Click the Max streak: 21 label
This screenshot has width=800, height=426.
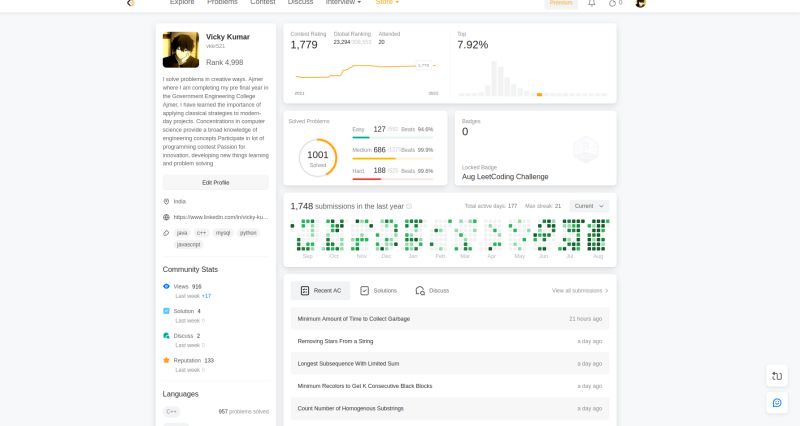pyautogui.click(x=543, y=206)
